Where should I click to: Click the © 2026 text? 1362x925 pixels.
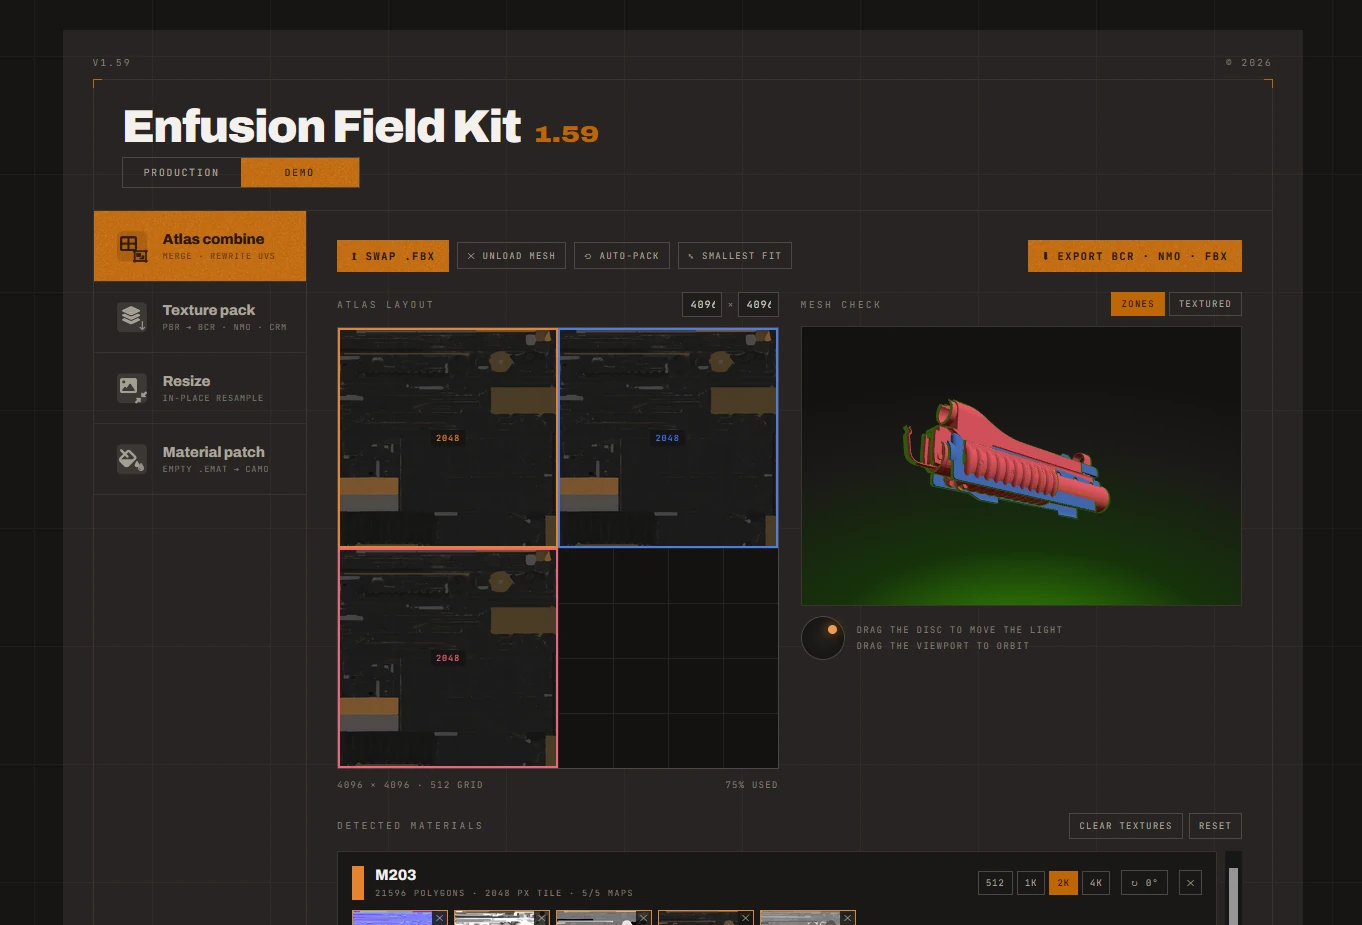coord(1249,62)
